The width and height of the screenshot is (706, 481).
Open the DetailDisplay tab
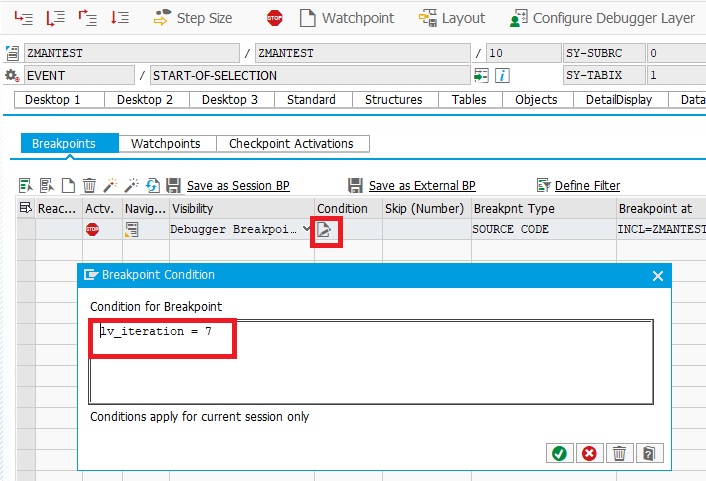[x=619, y=100]
